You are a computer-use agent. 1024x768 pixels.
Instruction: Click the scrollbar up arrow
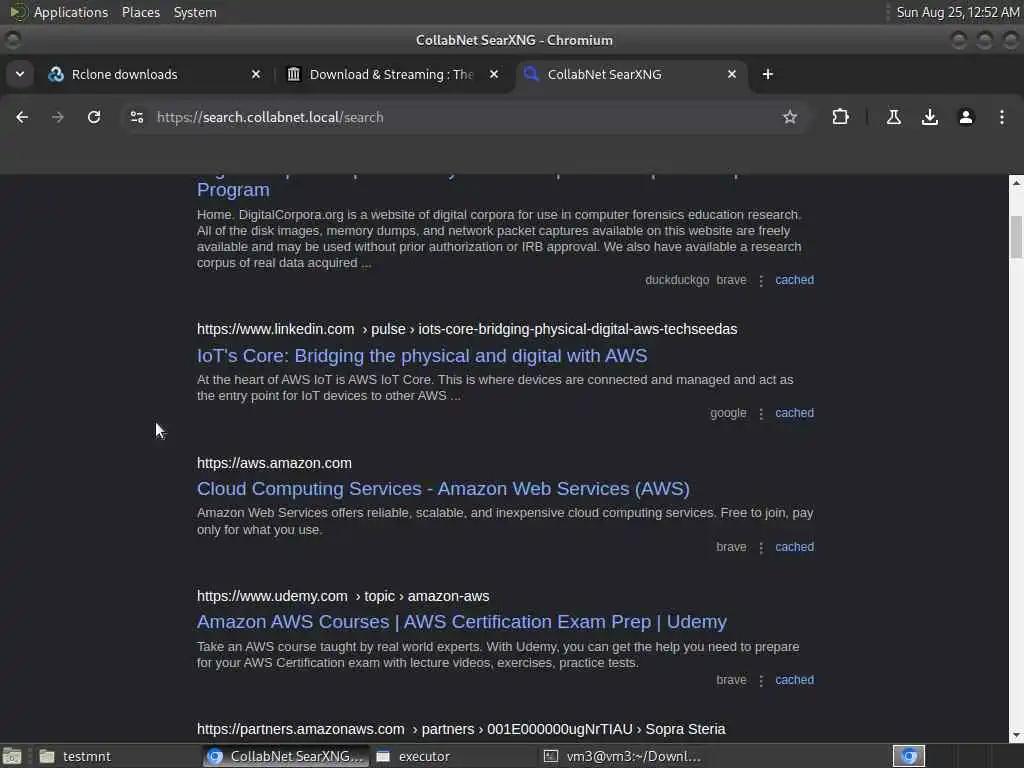tap(1016, 183)
